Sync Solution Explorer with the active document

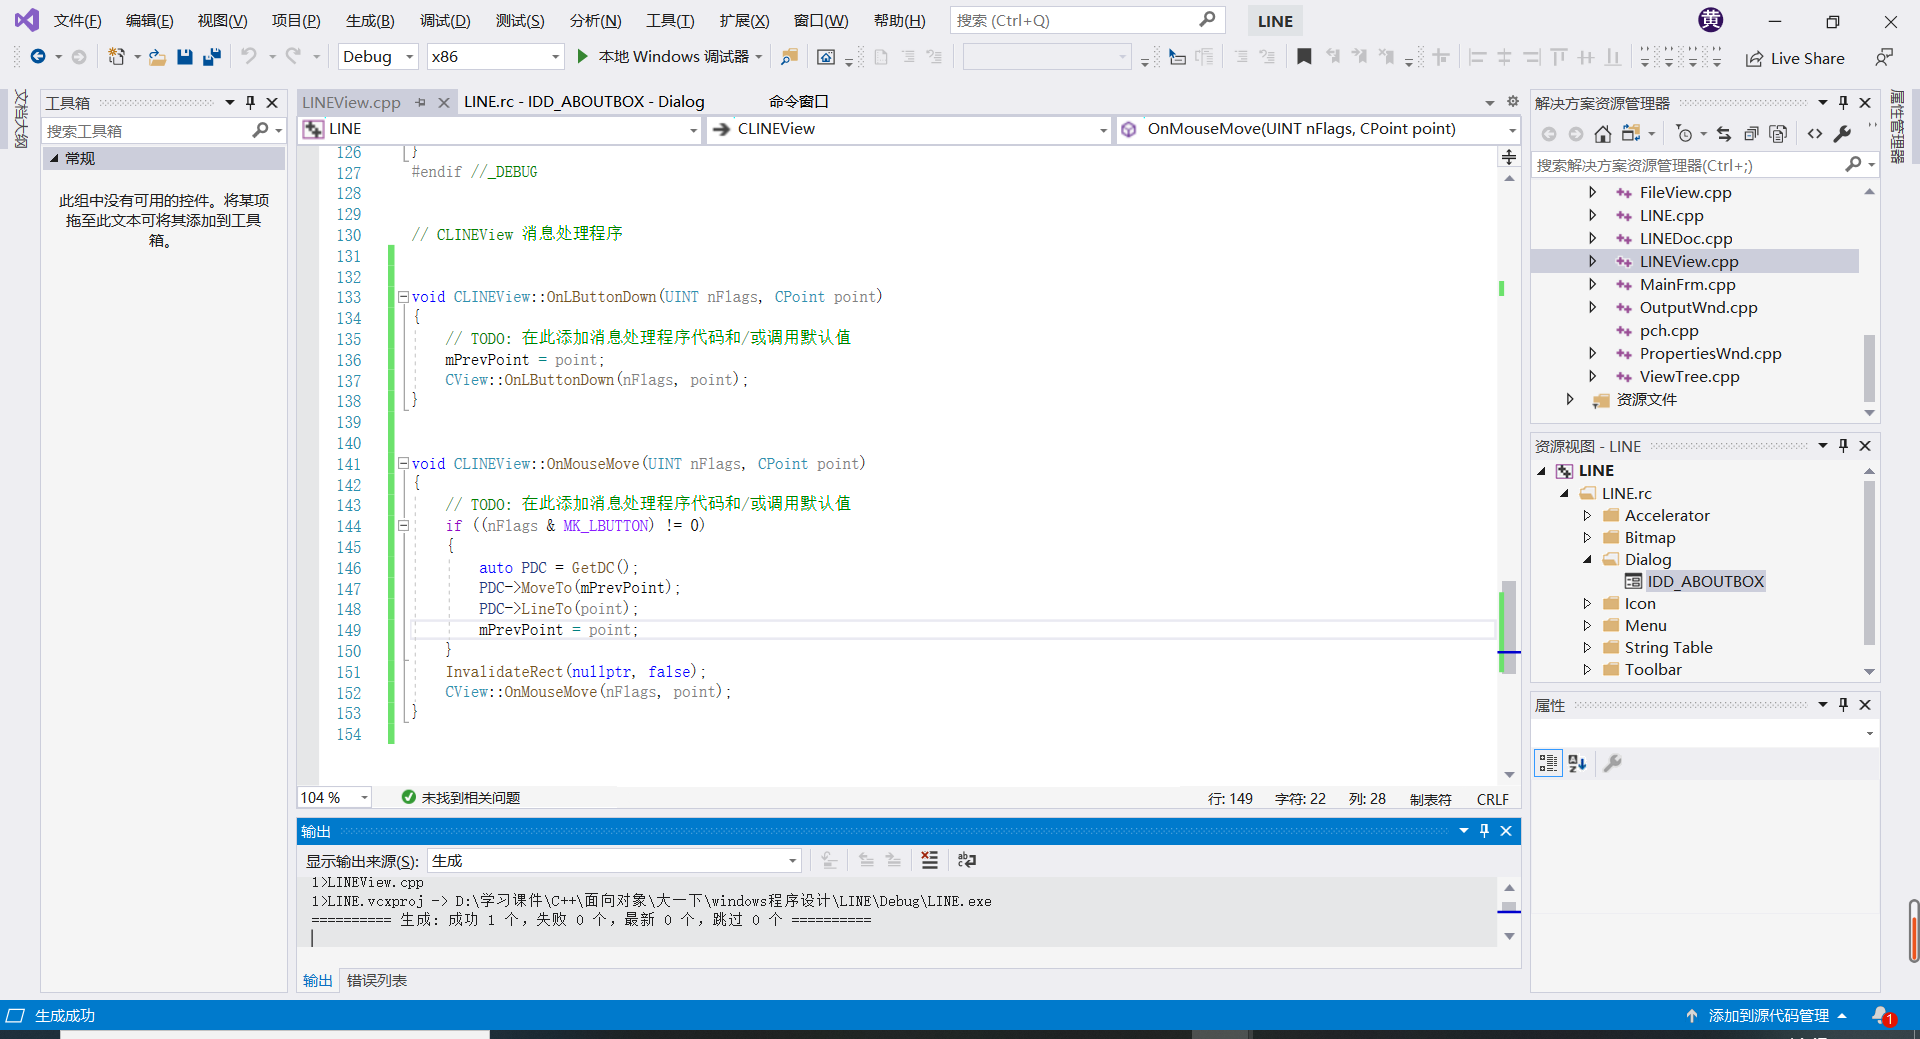[1724, 133]
